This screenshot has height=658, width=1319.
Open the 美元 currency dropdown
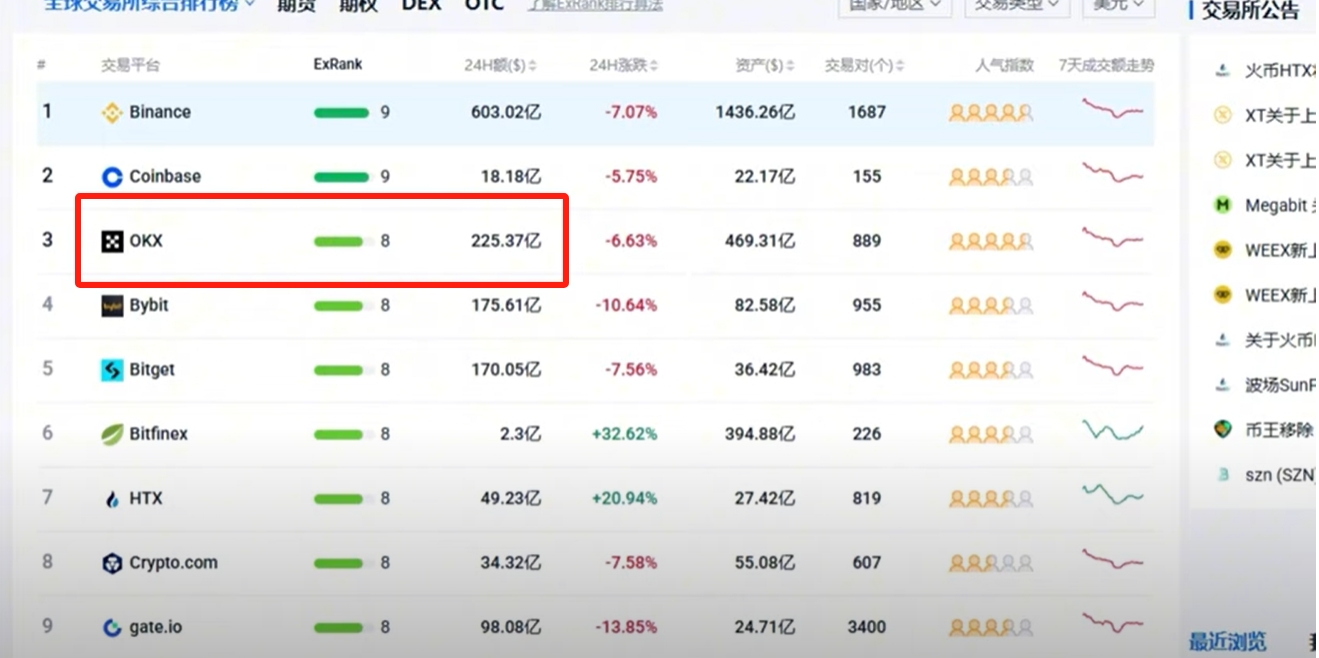1119,4
